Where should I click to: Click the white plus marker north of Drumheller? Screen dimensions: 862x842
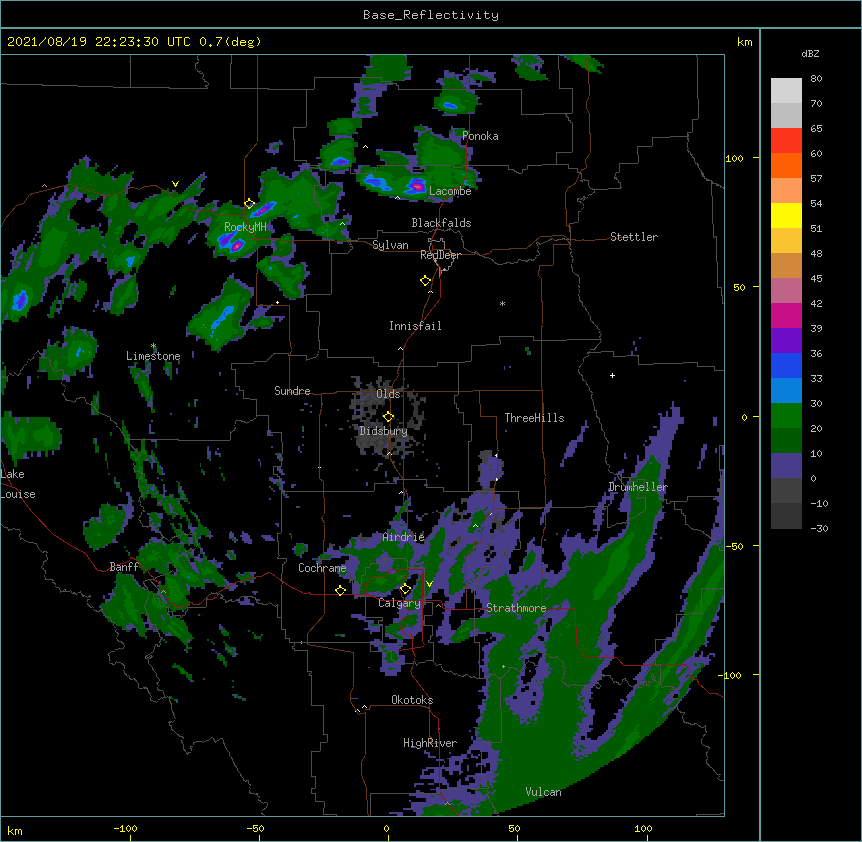(612, 375)
